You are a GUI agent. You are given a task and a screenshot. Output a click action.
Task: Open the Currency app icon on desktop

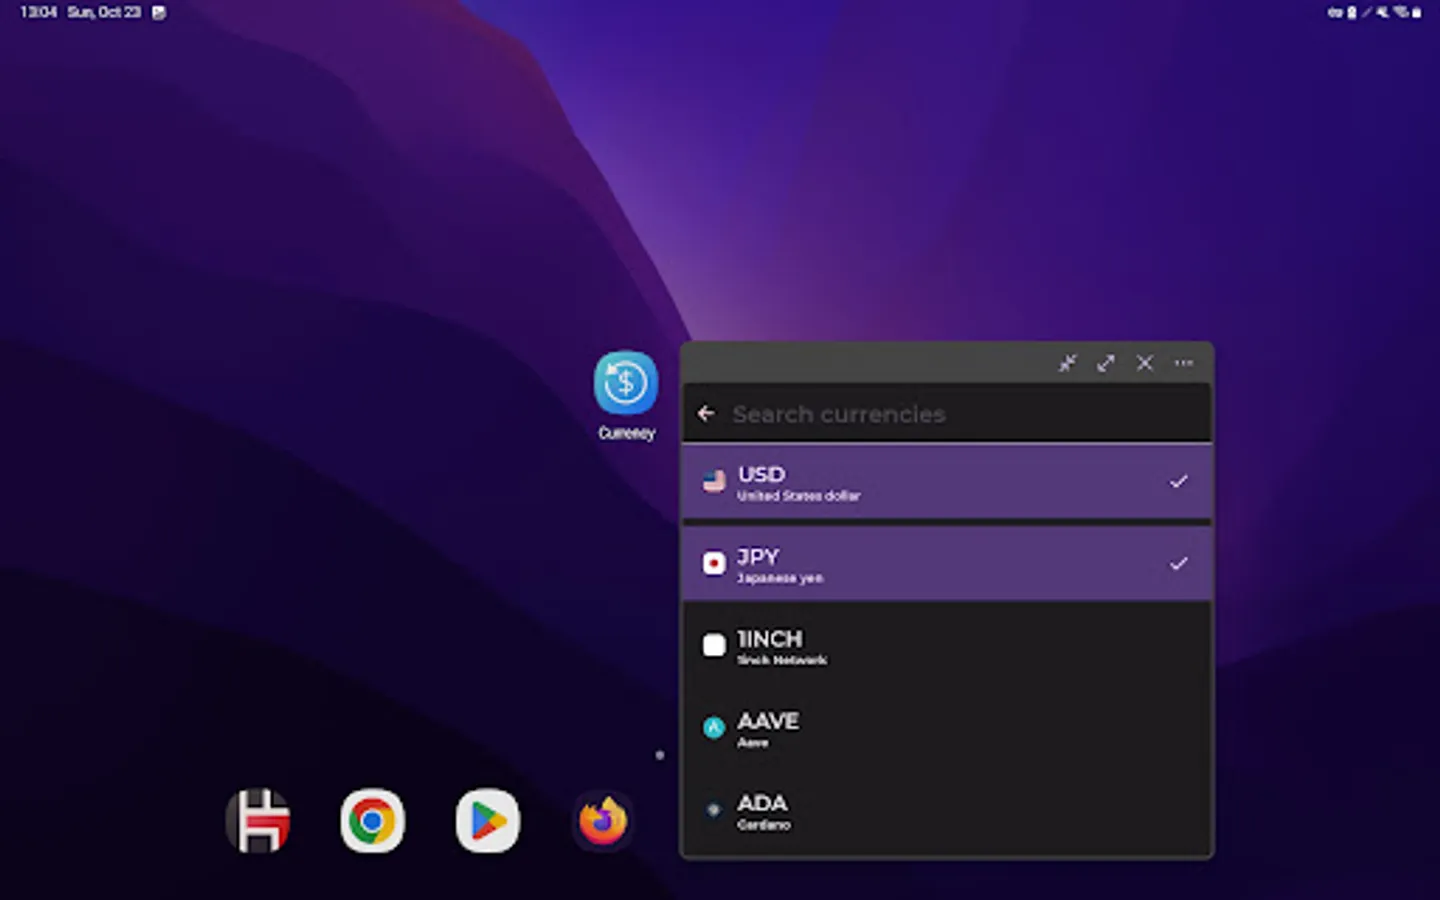tap(626, 383)
